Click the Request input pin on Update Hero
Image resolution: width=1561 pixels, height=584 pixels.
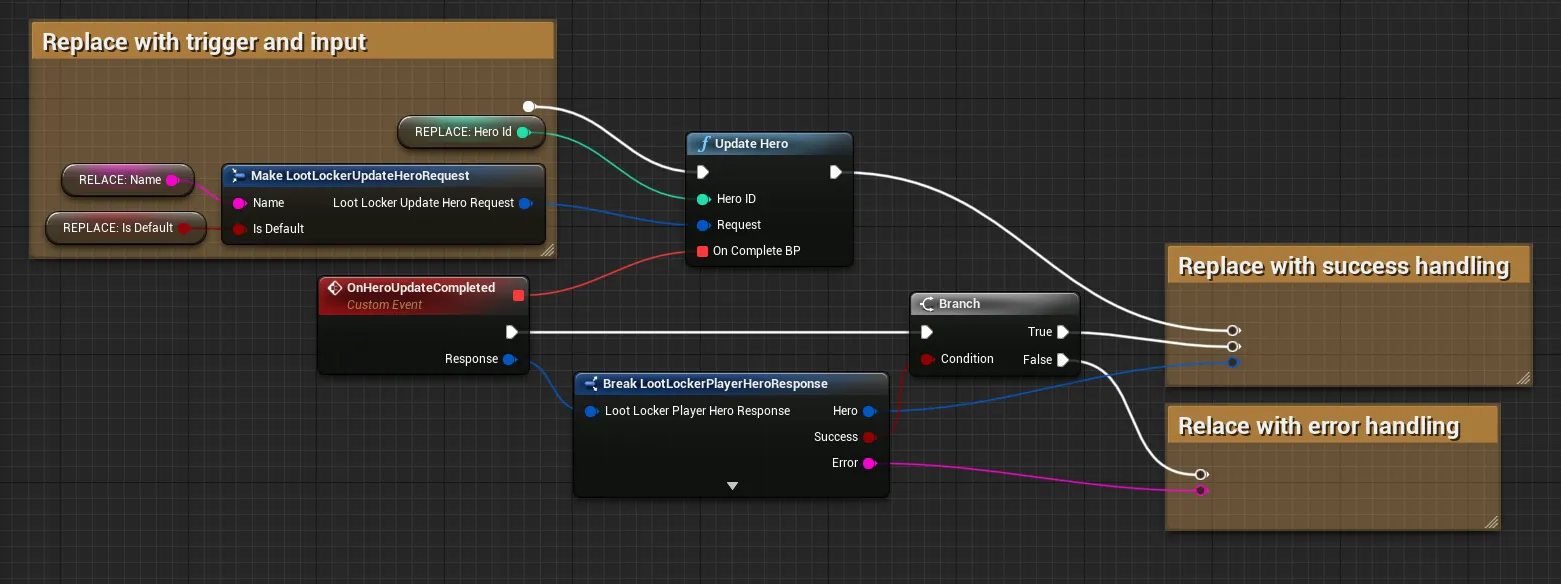click(x=703, y=225)
